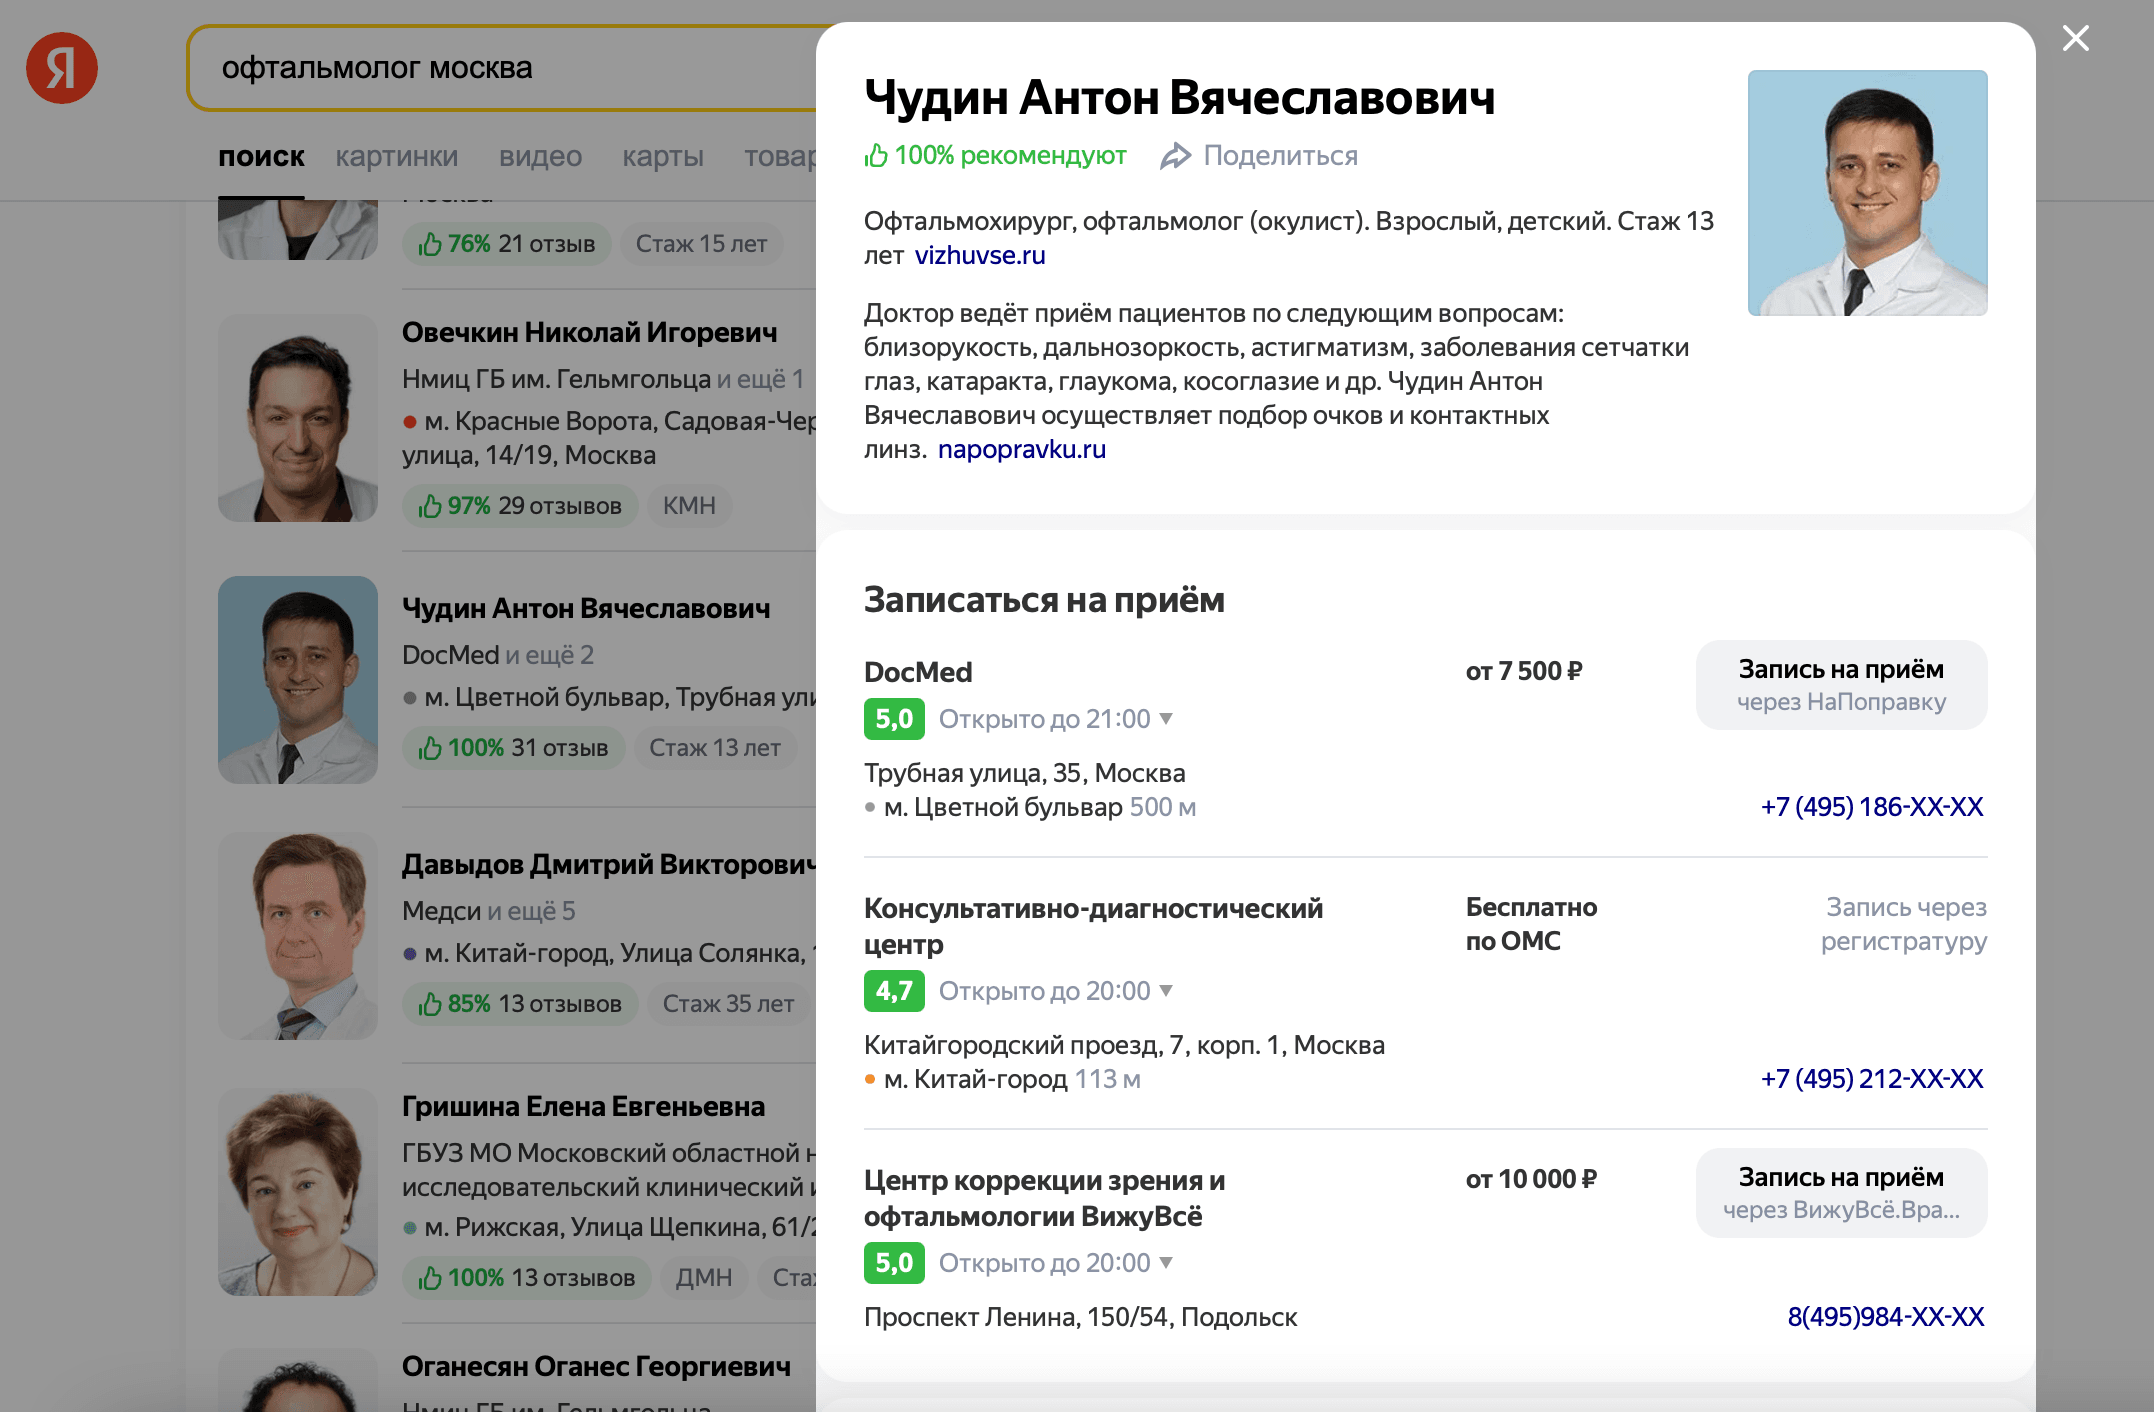2154x1412 pixels.
Task: Call phone number +7 (495) 212-XX-XX
Action: click(1872, 1079)
